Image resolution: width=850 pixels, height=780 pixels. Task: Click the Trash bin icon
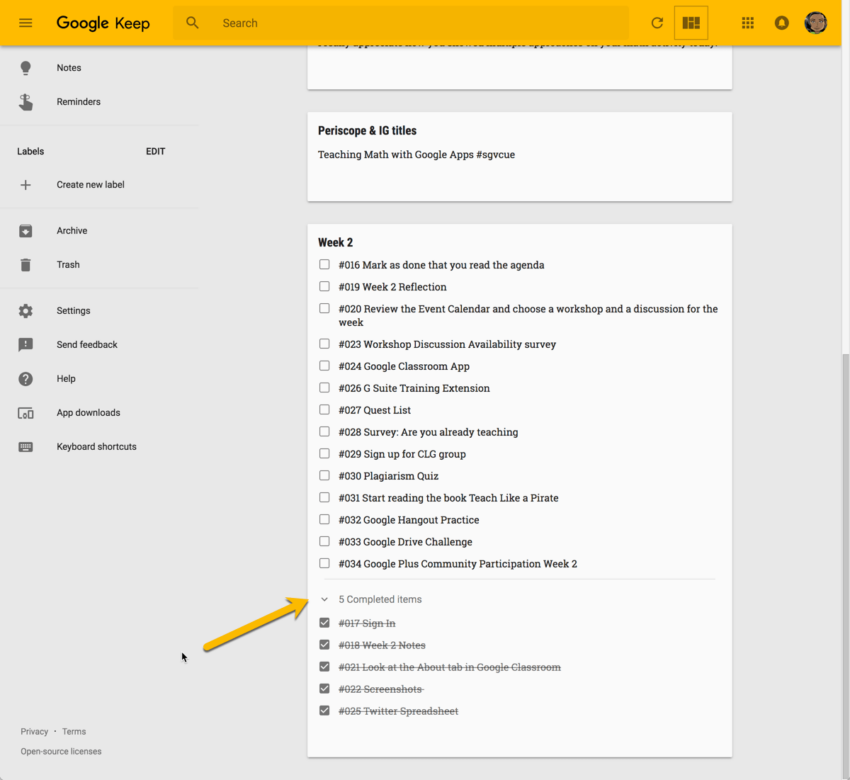point(25,265)
